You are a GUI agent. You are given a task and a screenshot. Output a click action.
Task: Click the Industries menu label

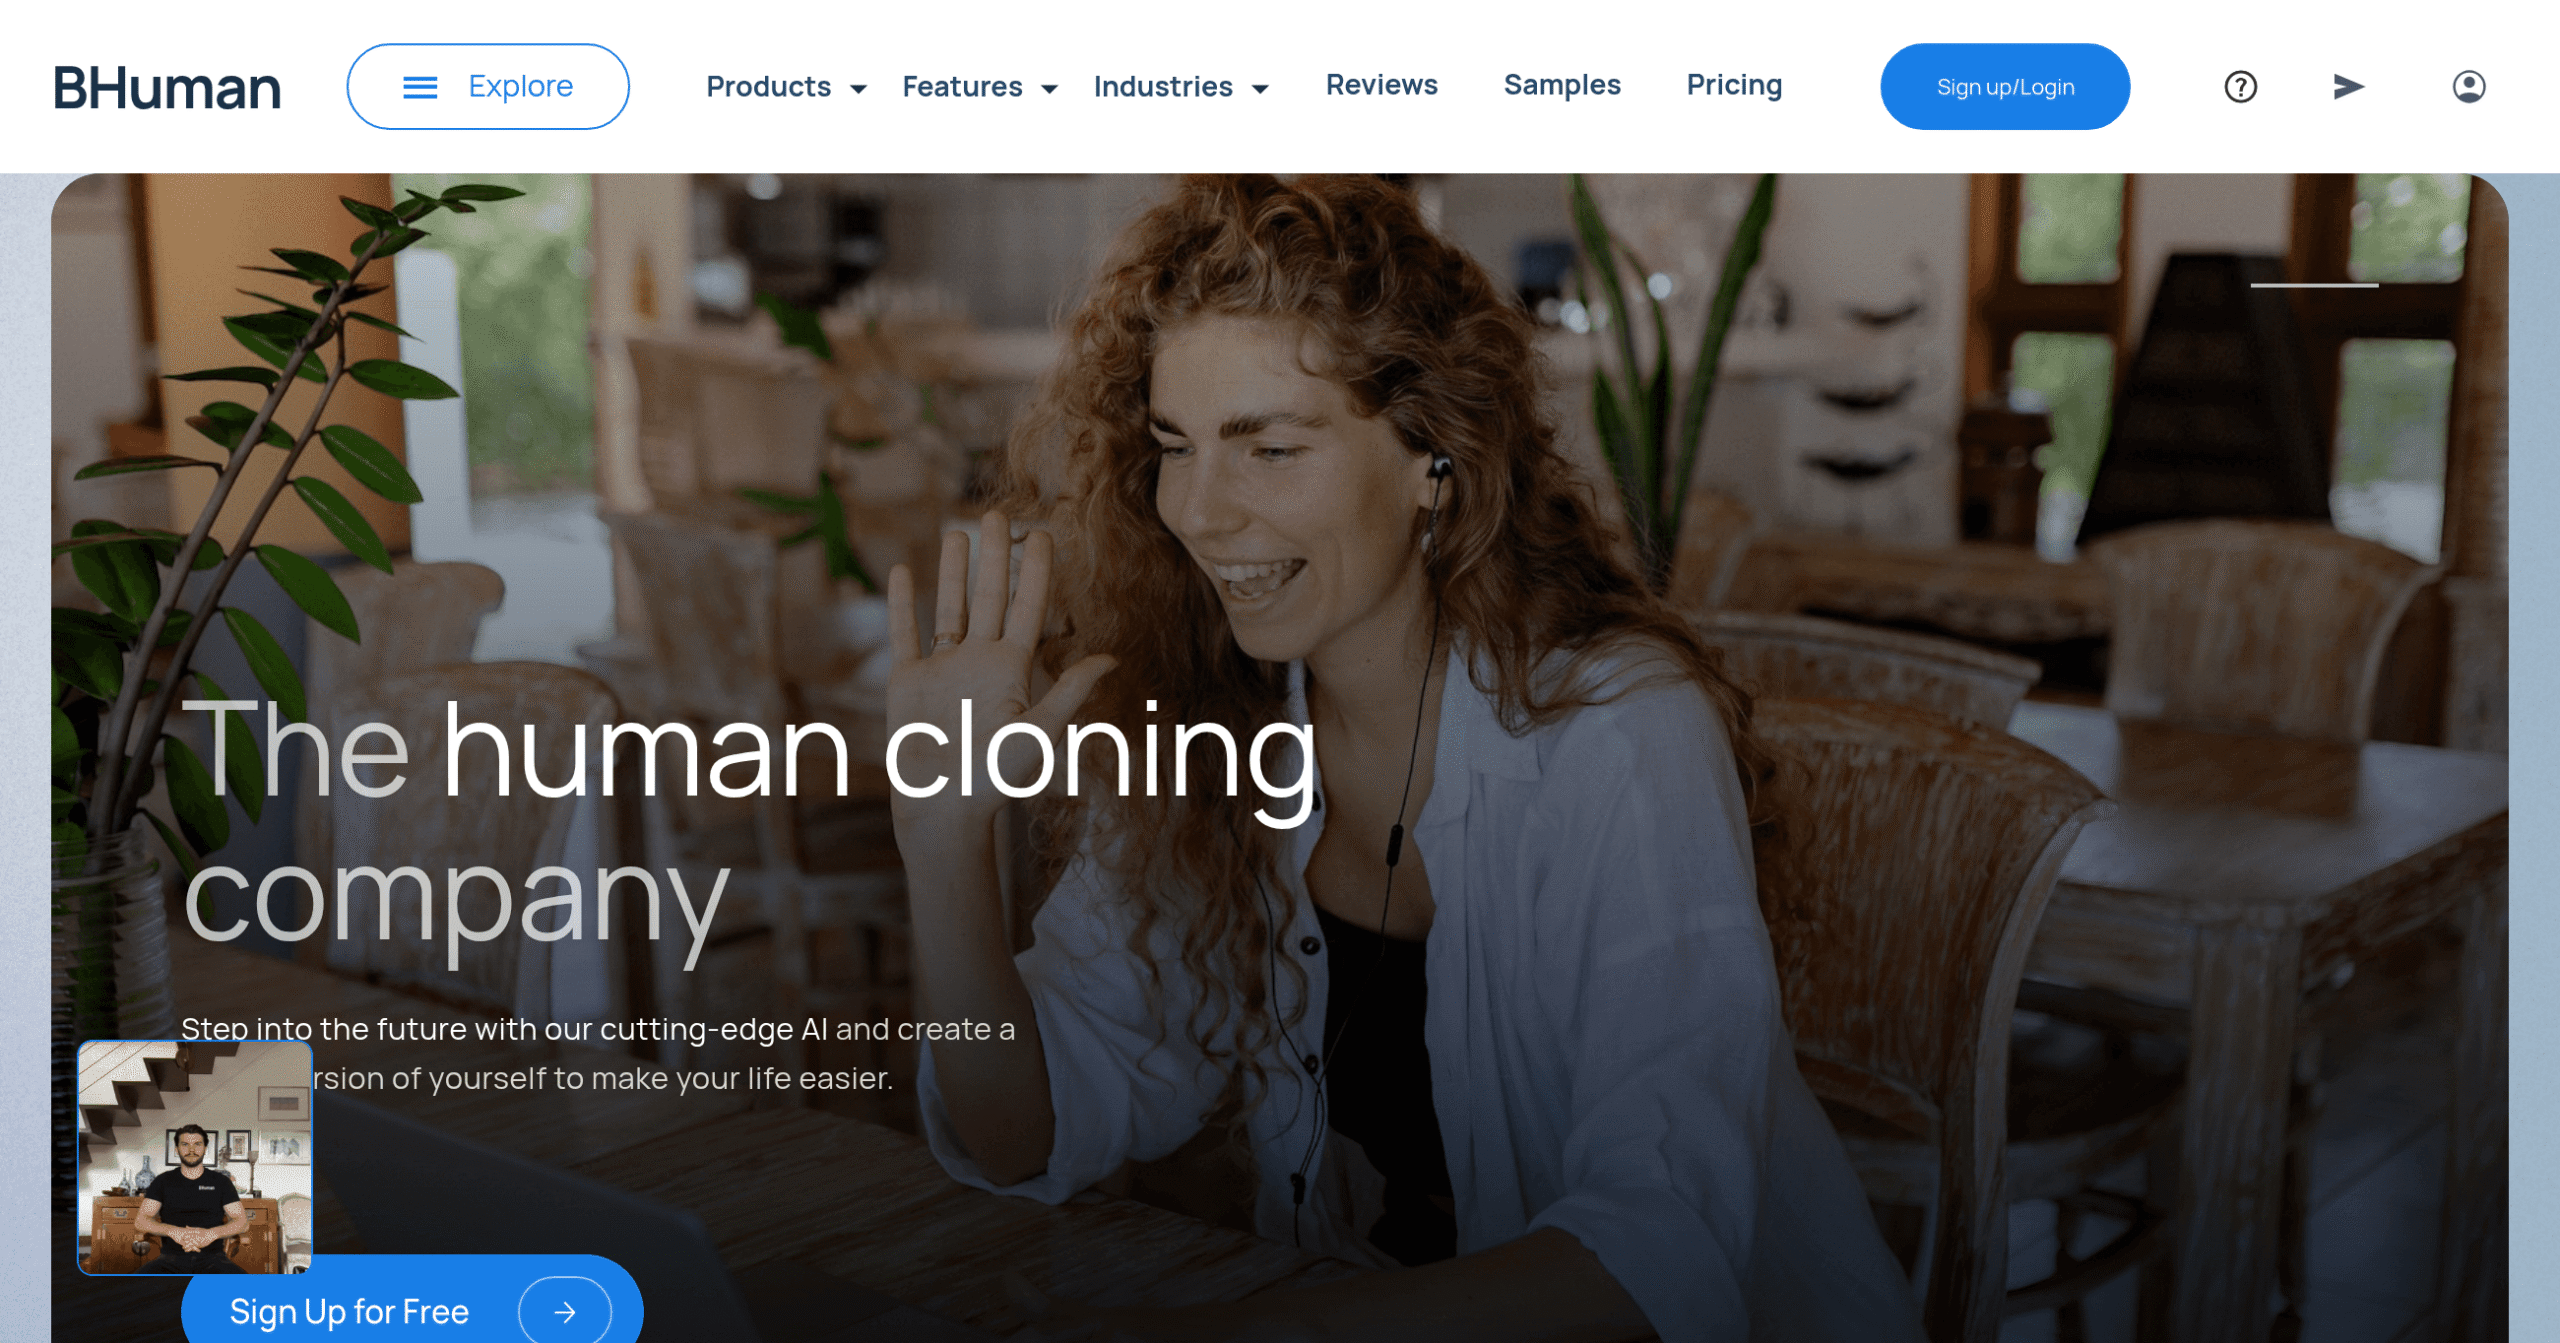pyautogui.click(x=1162, y=87)
